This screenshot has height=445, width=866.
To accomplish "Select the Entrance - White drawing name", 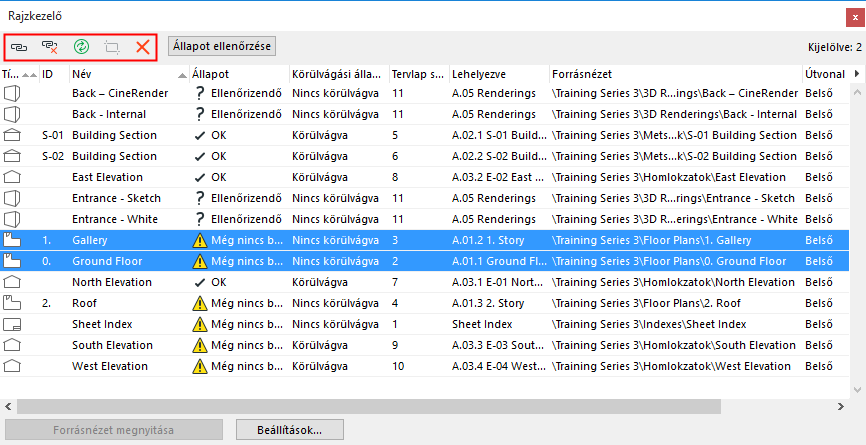I will pyautogui.click(x=115, y=219).
